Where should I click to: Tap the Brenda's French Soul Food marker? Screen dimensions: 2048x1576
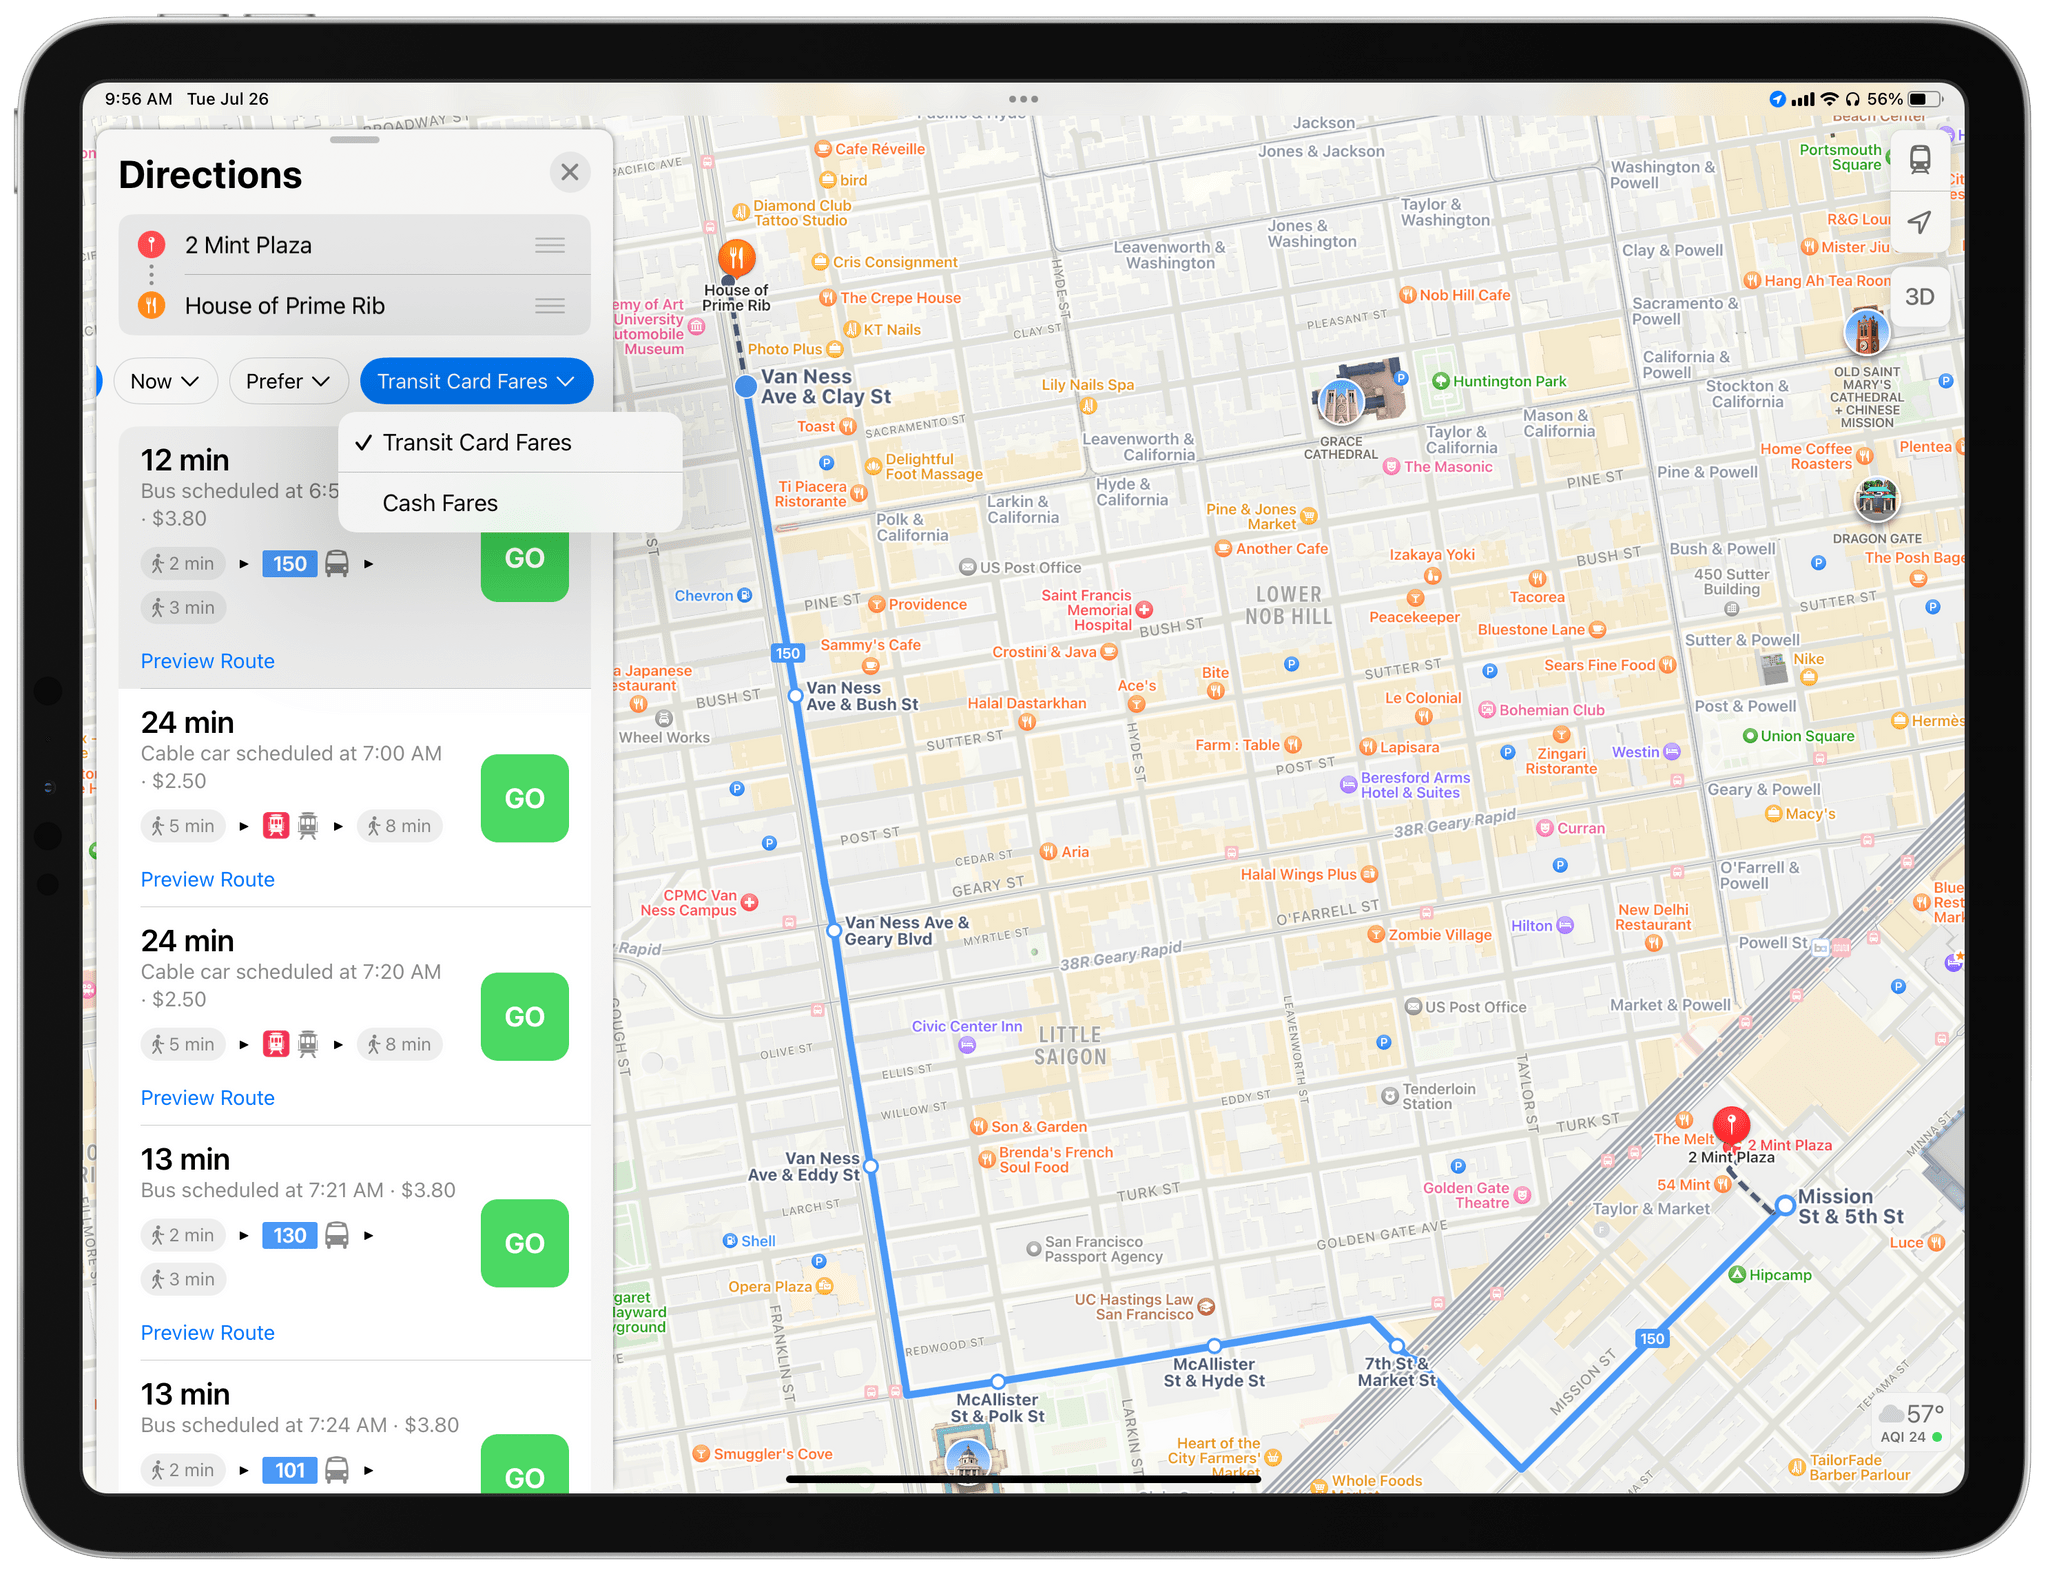[987, 1160]
